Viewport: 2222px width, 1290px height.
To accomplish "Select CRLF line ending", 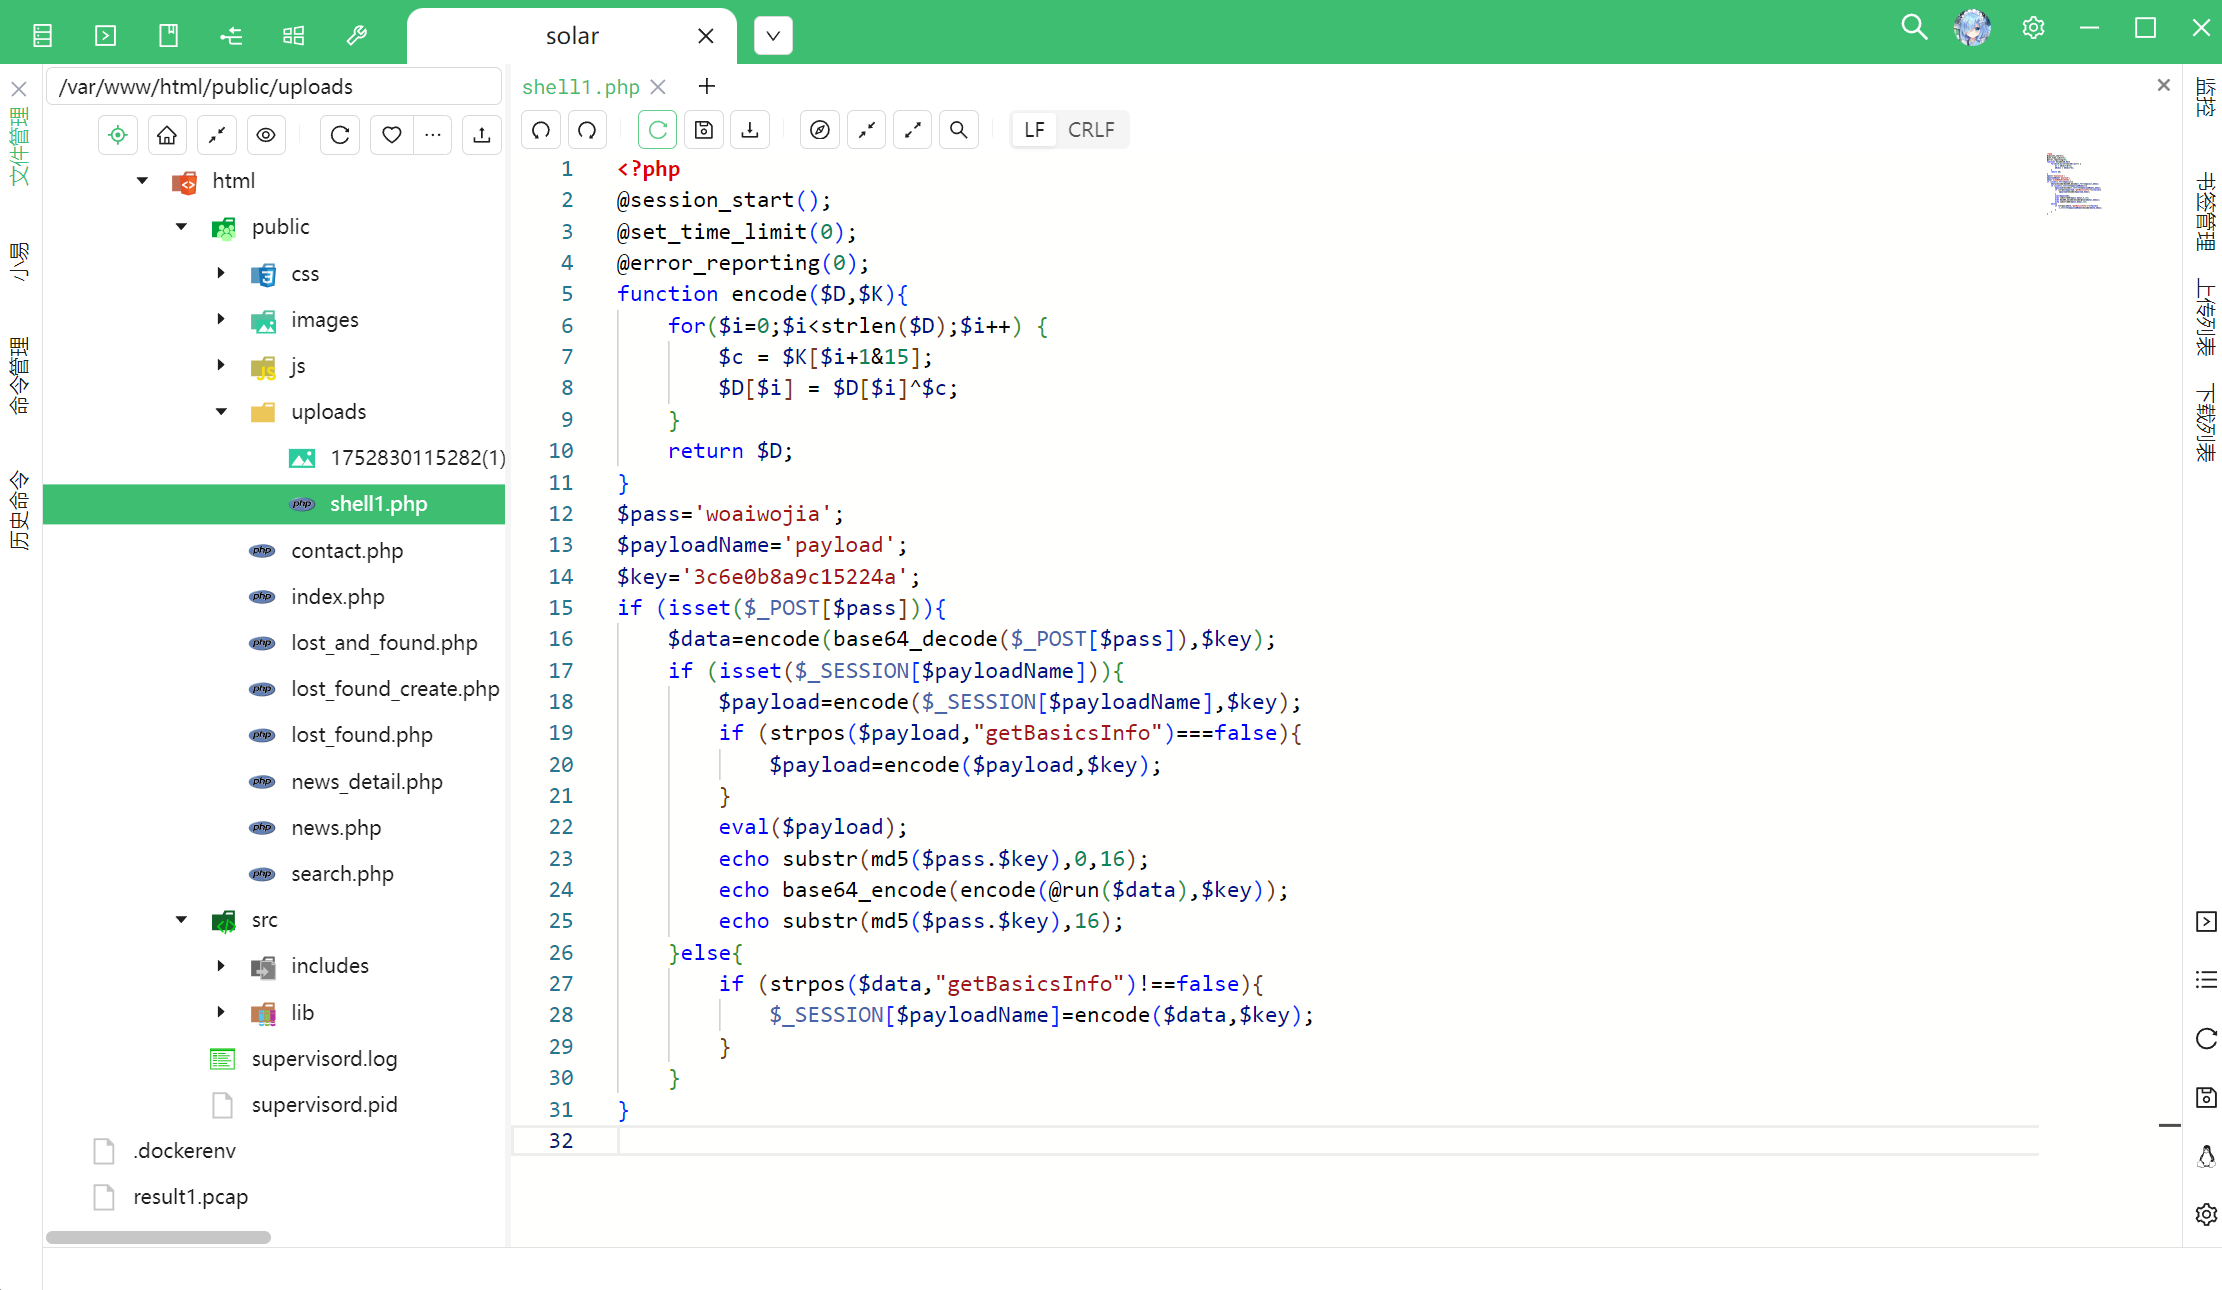I will (x=1091, y=130).
